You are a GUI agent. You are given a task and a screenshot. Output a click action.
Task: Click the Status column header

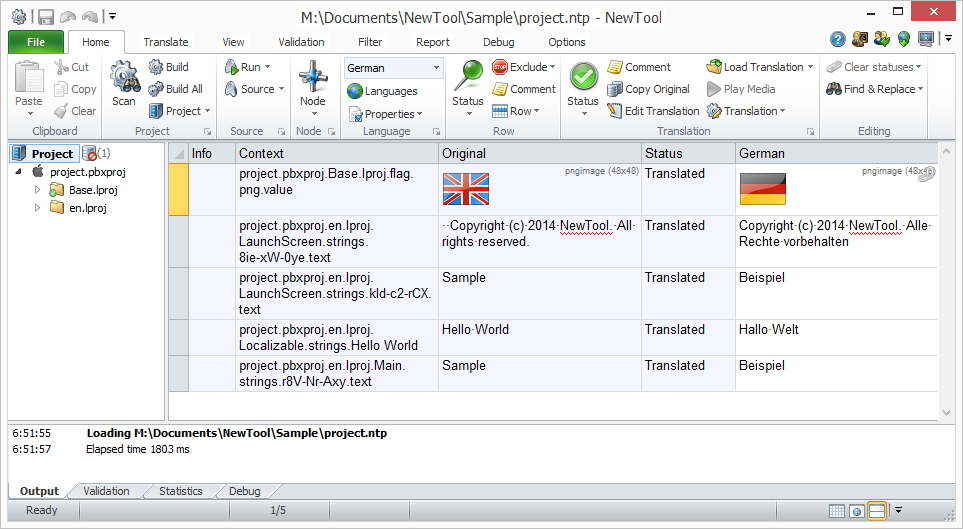[688, 153]
